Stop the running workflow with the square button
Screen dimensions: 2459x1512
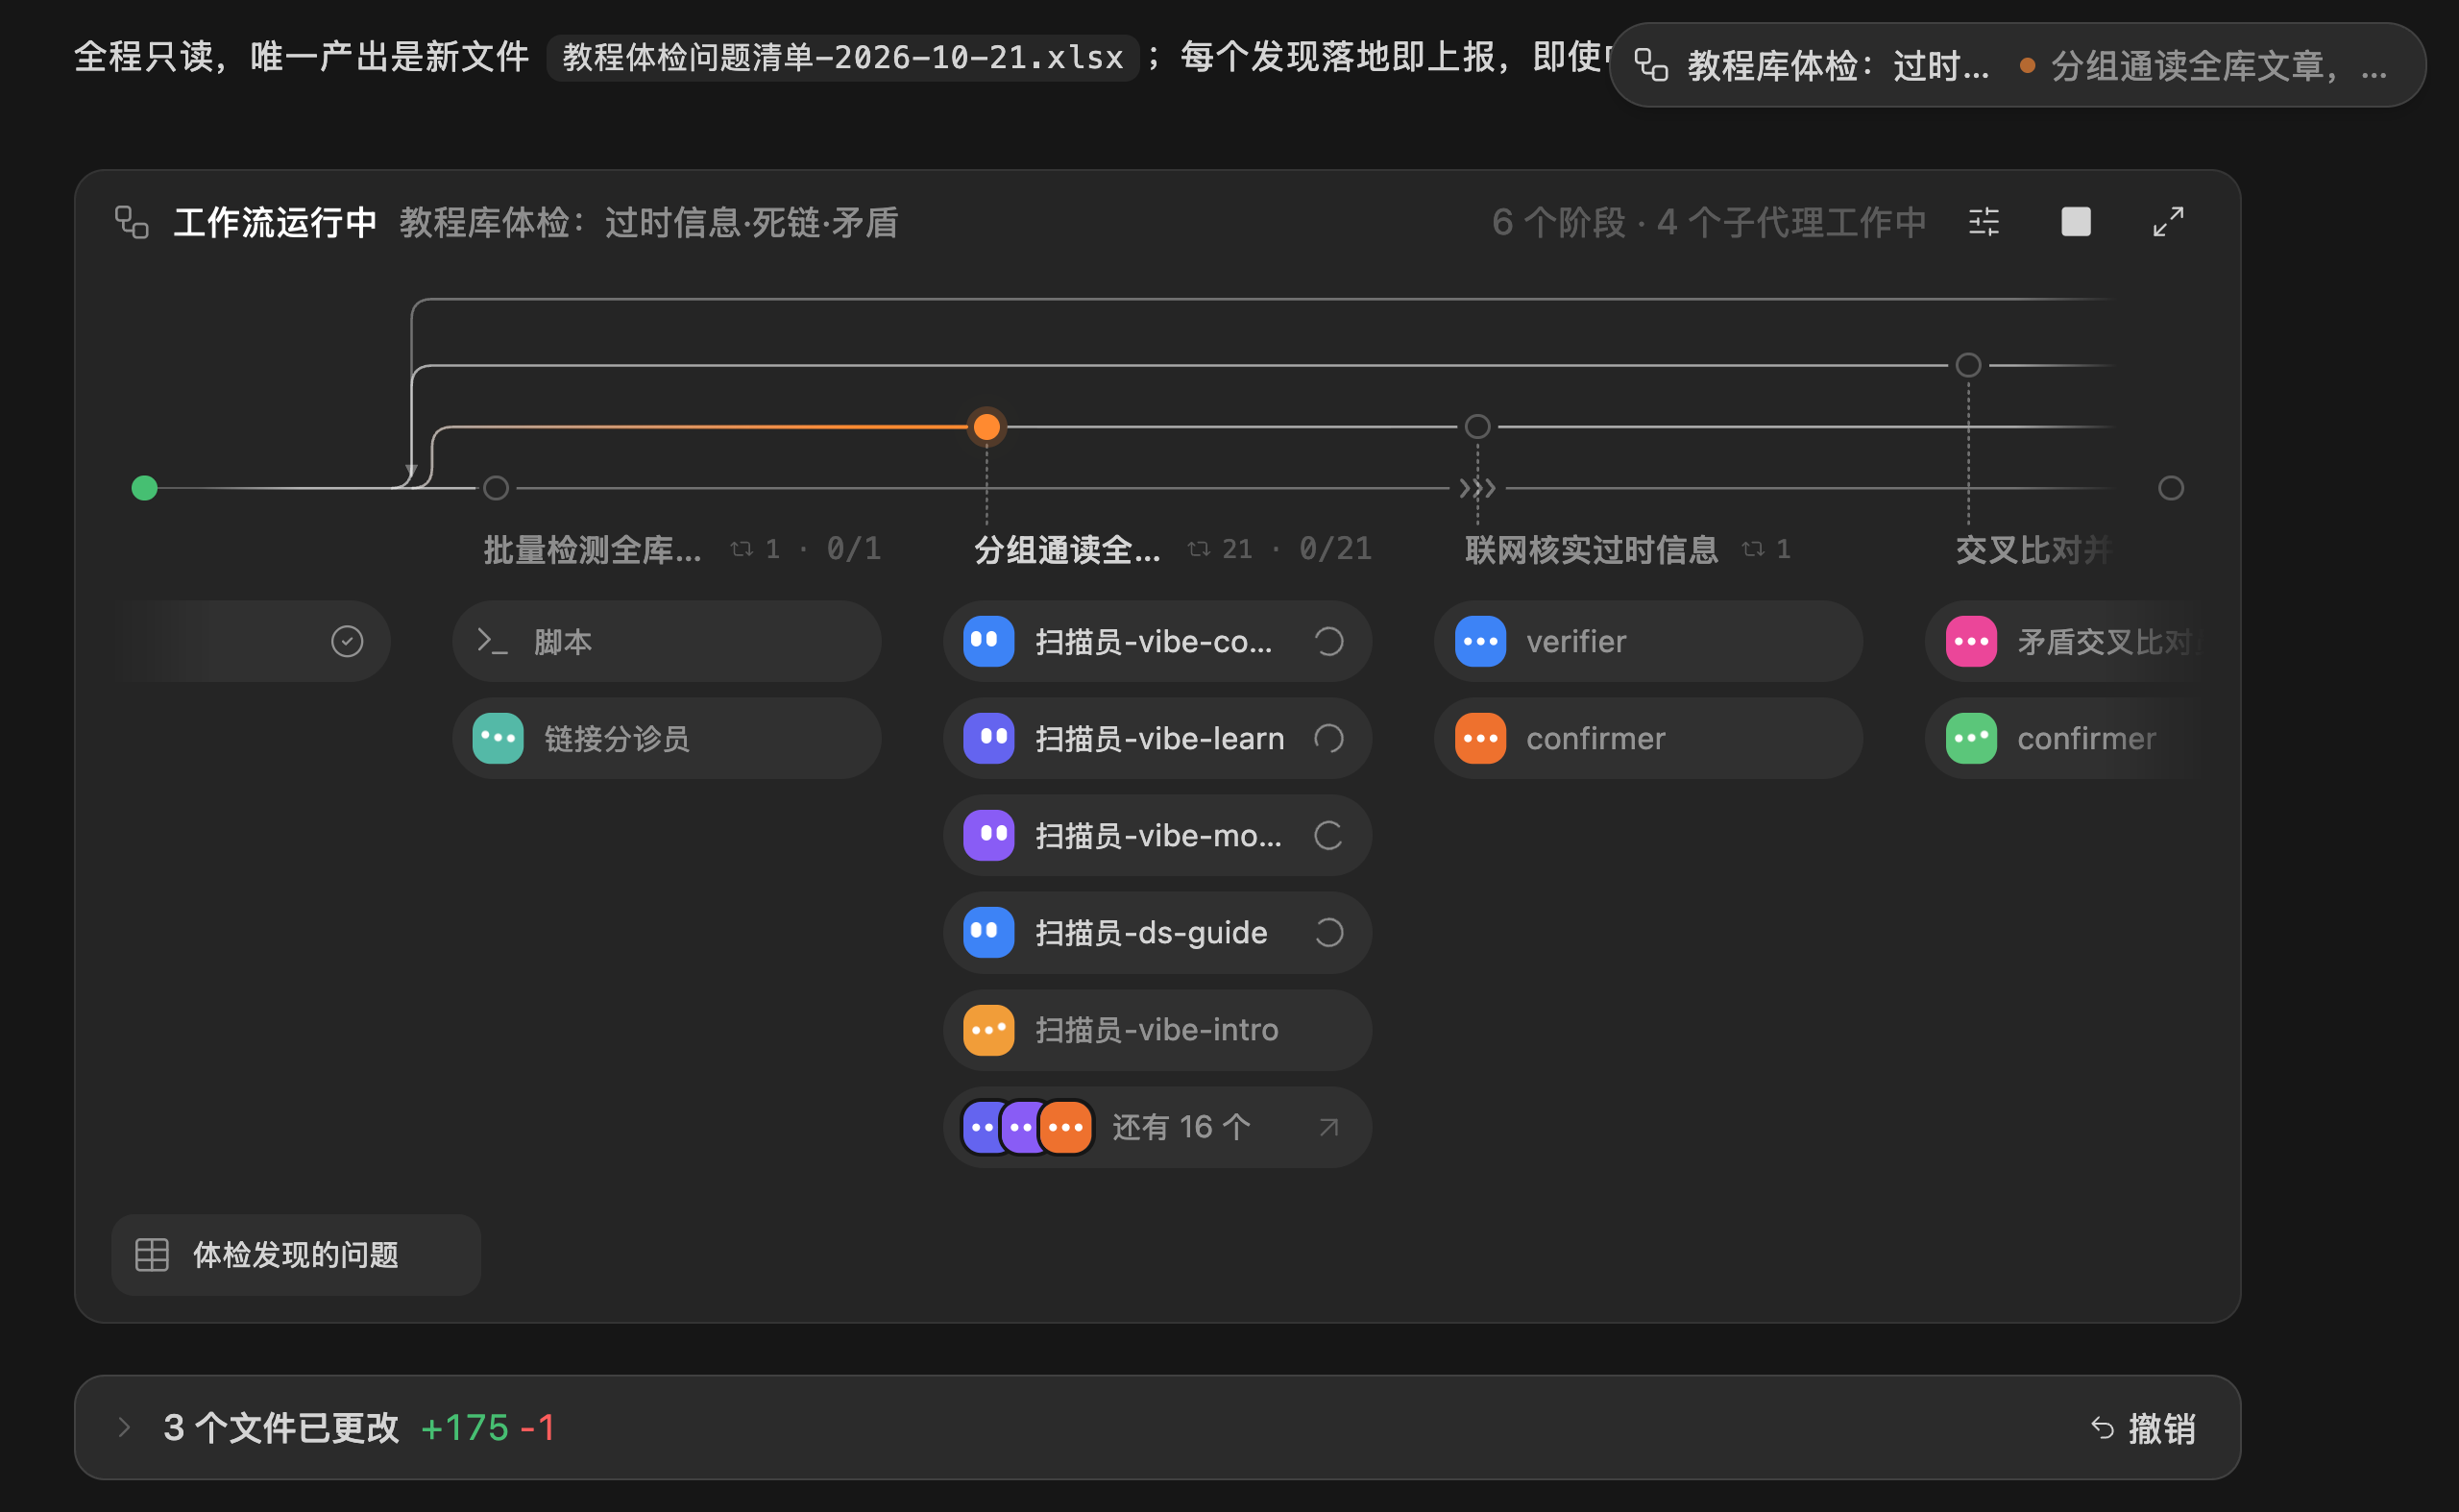click(x=2075, y=222)
